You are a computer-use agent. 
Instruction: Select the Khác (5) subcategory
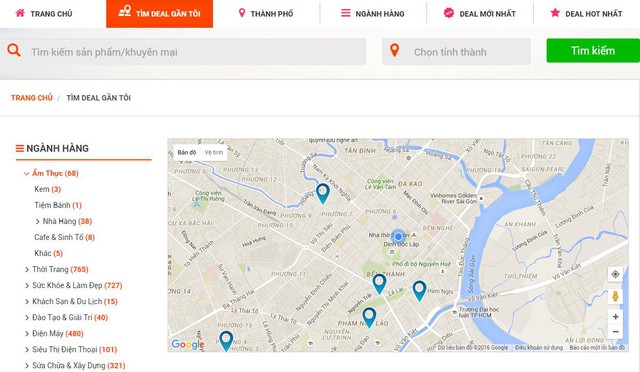(49, 253)
